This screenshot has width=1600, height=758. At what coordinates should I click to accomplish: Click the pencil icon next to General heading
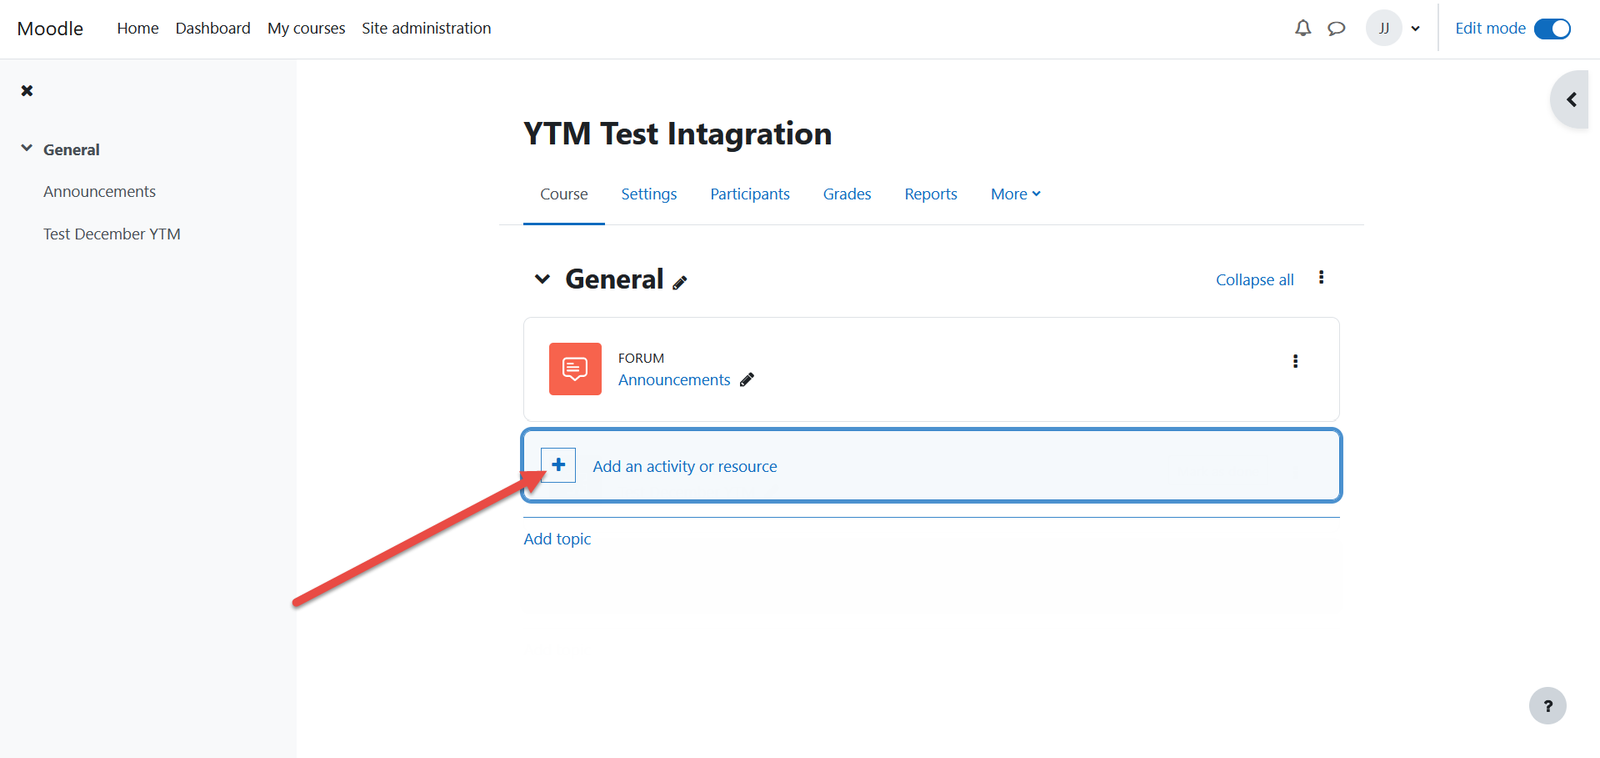[680, 283]
